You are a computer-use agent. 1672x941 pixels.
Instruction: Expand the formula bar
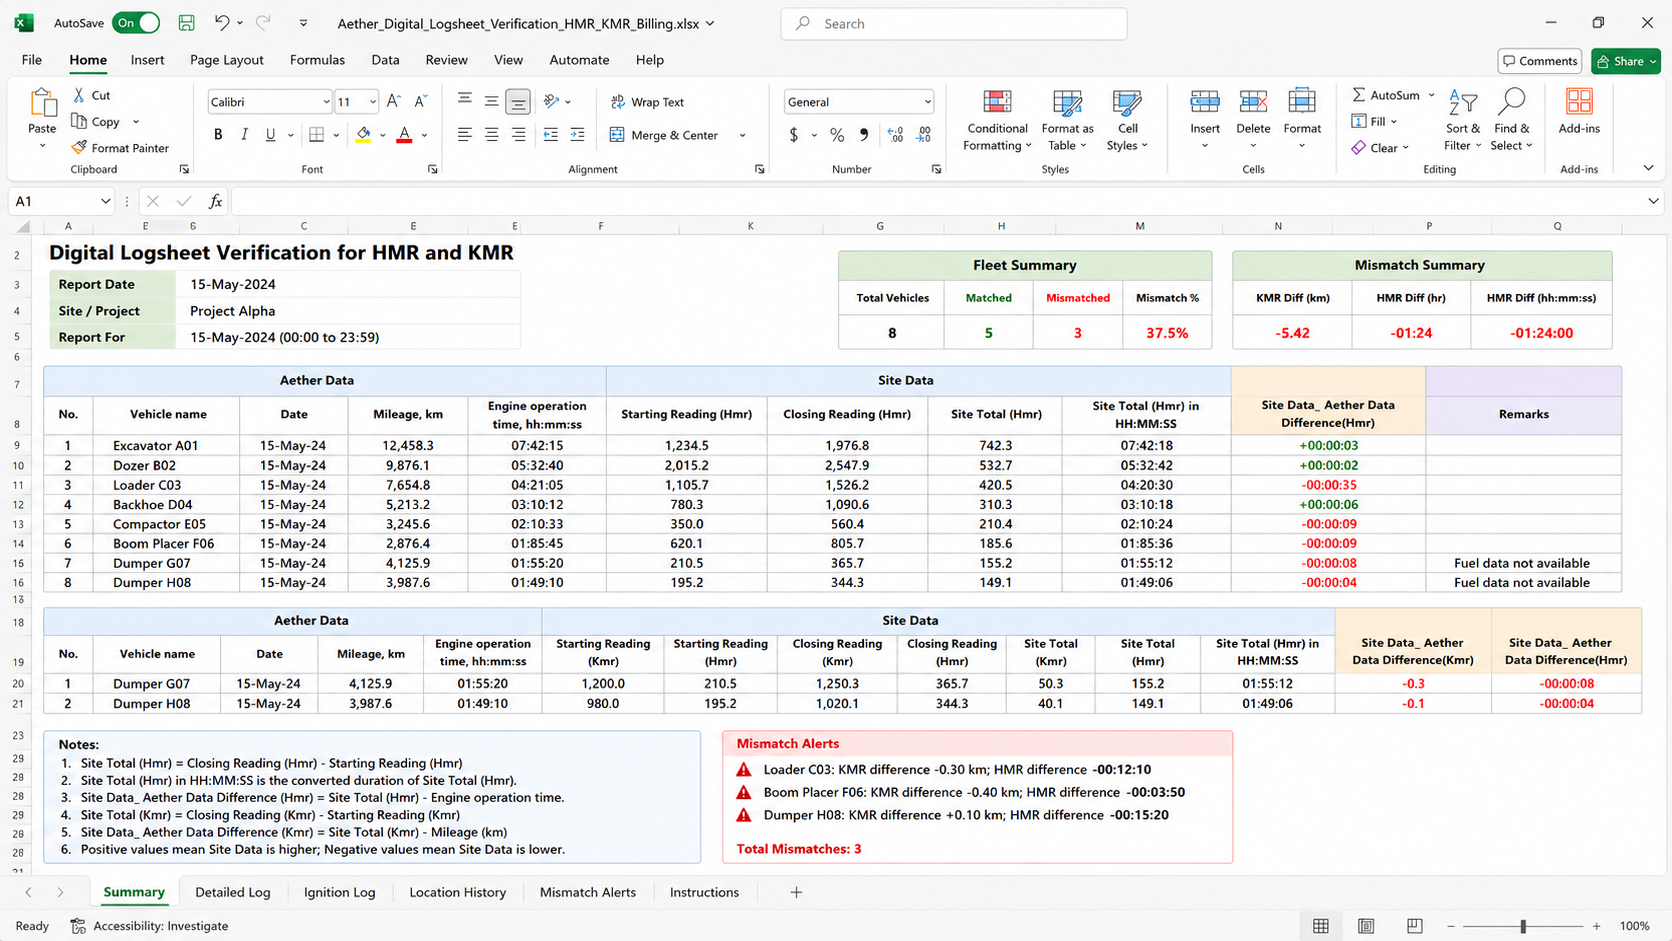point(1653,201)
